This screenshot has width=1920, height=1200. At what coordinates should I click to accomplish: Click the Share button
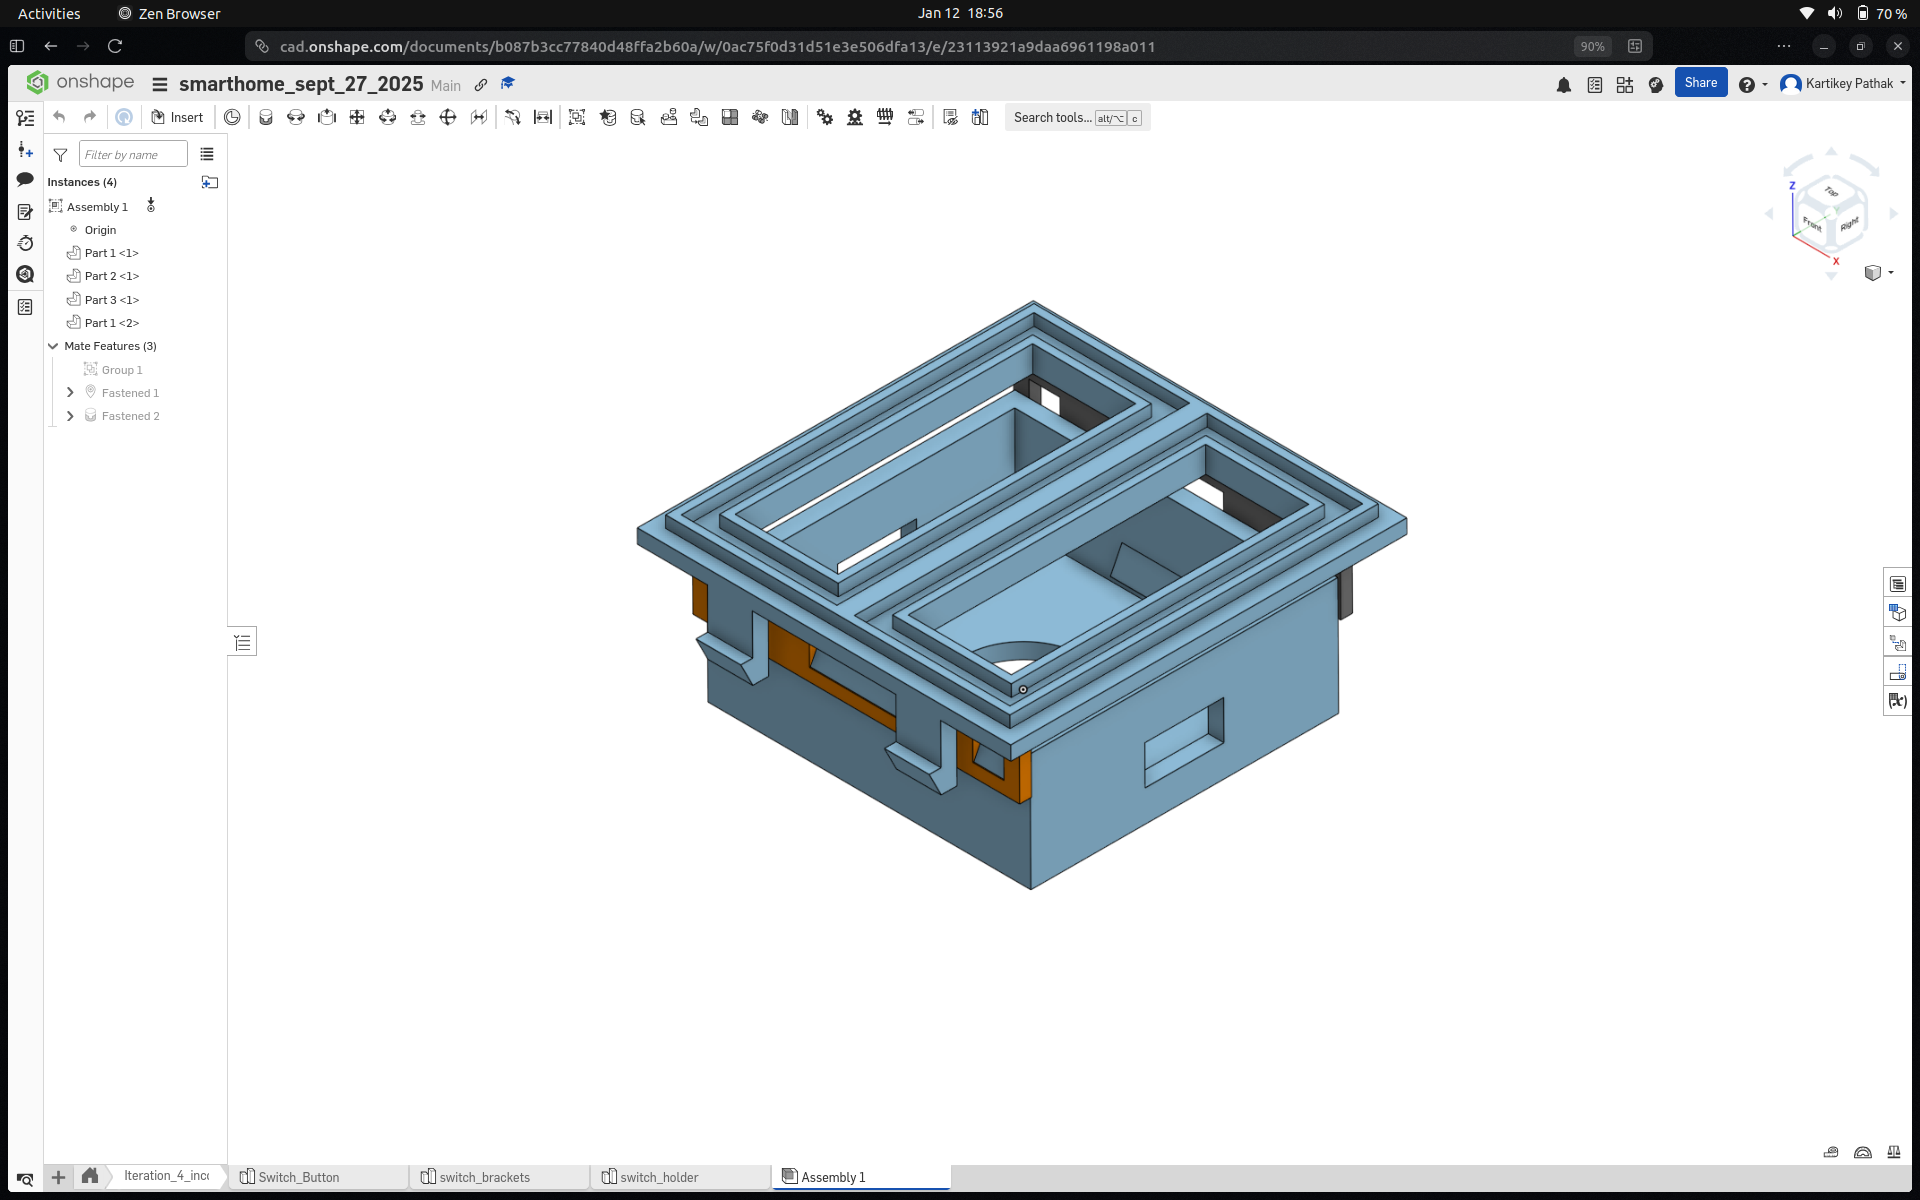click(1701, 82)
